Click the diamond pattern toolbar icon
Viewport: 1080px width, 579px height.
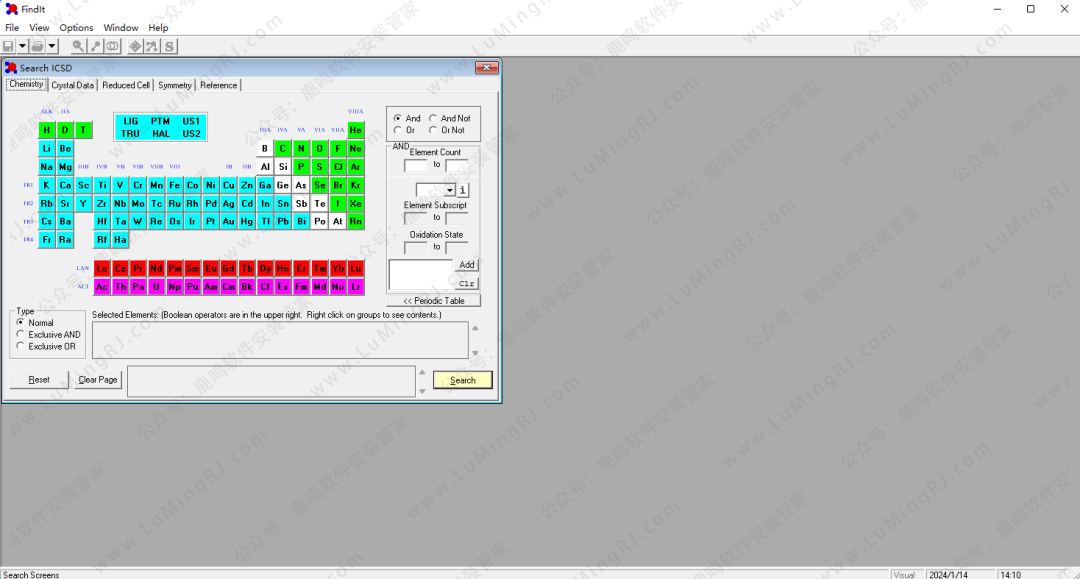[135, 46]
